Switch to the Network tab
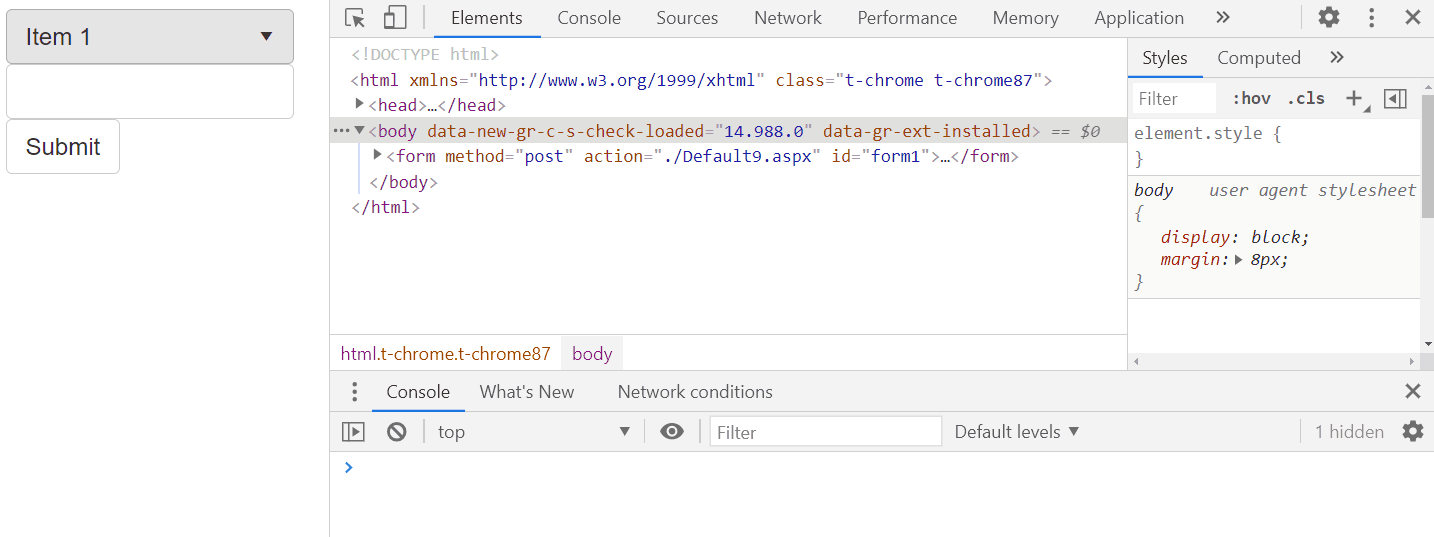Viewport: 1434px width, 537px height. click(787, 18)
